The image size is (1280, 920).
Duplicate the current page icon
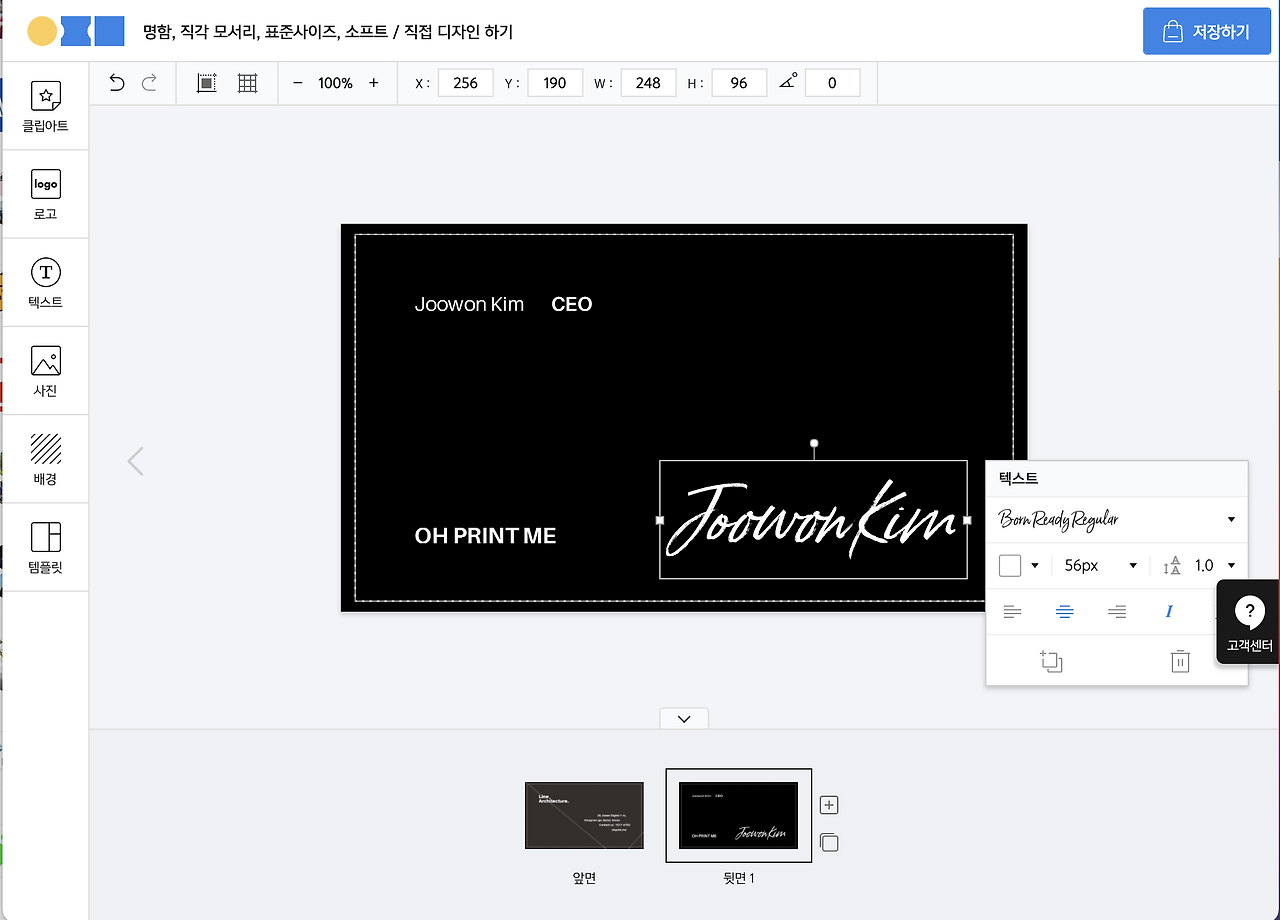[x=829, y=842]
